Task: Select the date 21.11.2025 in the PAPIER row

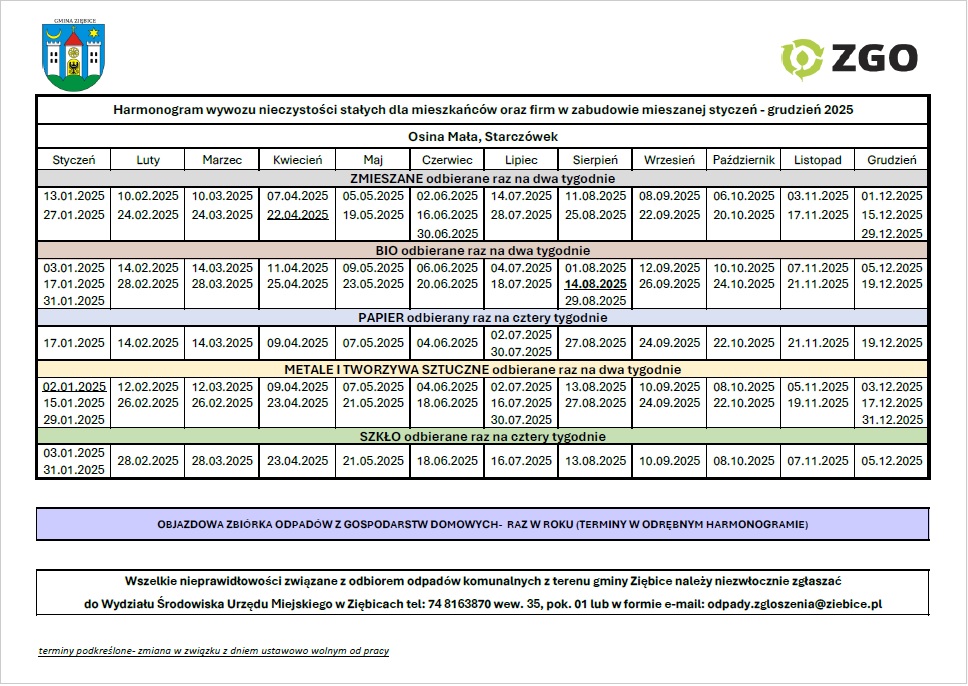Action: 817,343
